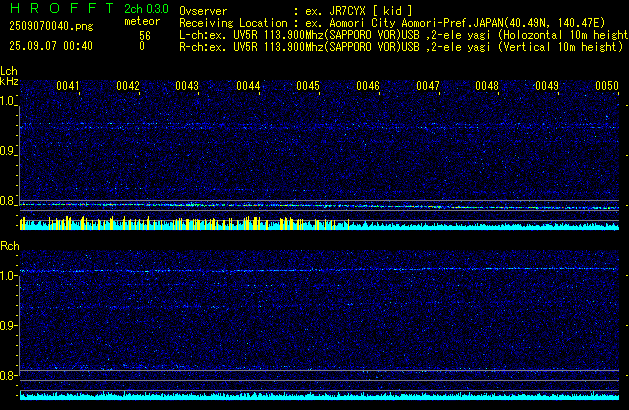This screenshot has height=410, width=629.
Task: Click the '2ch 0.3.0' version label
Action: 146,9
